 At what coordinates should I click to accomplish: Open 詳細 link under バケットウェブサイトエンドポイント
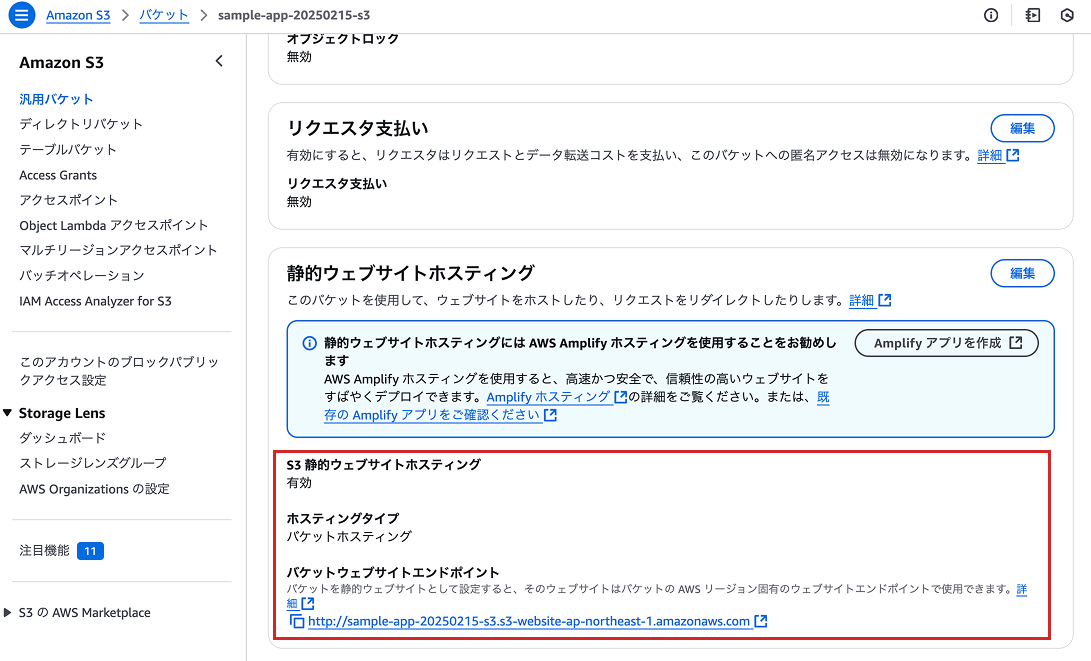point(1021,589)
